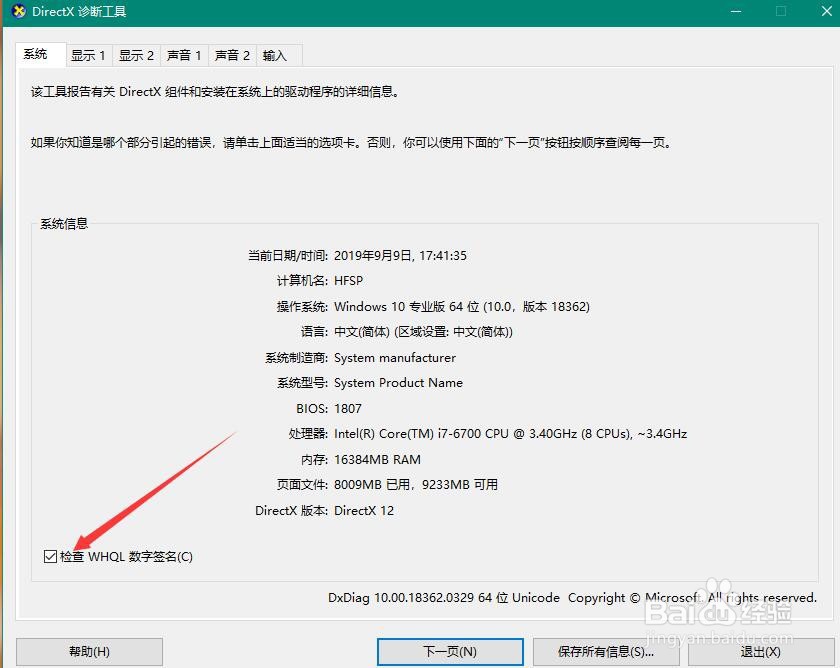Screen dimensions: 840x668
Task: Click the DirectX icon in the title bar
Action: click(19, 11)
